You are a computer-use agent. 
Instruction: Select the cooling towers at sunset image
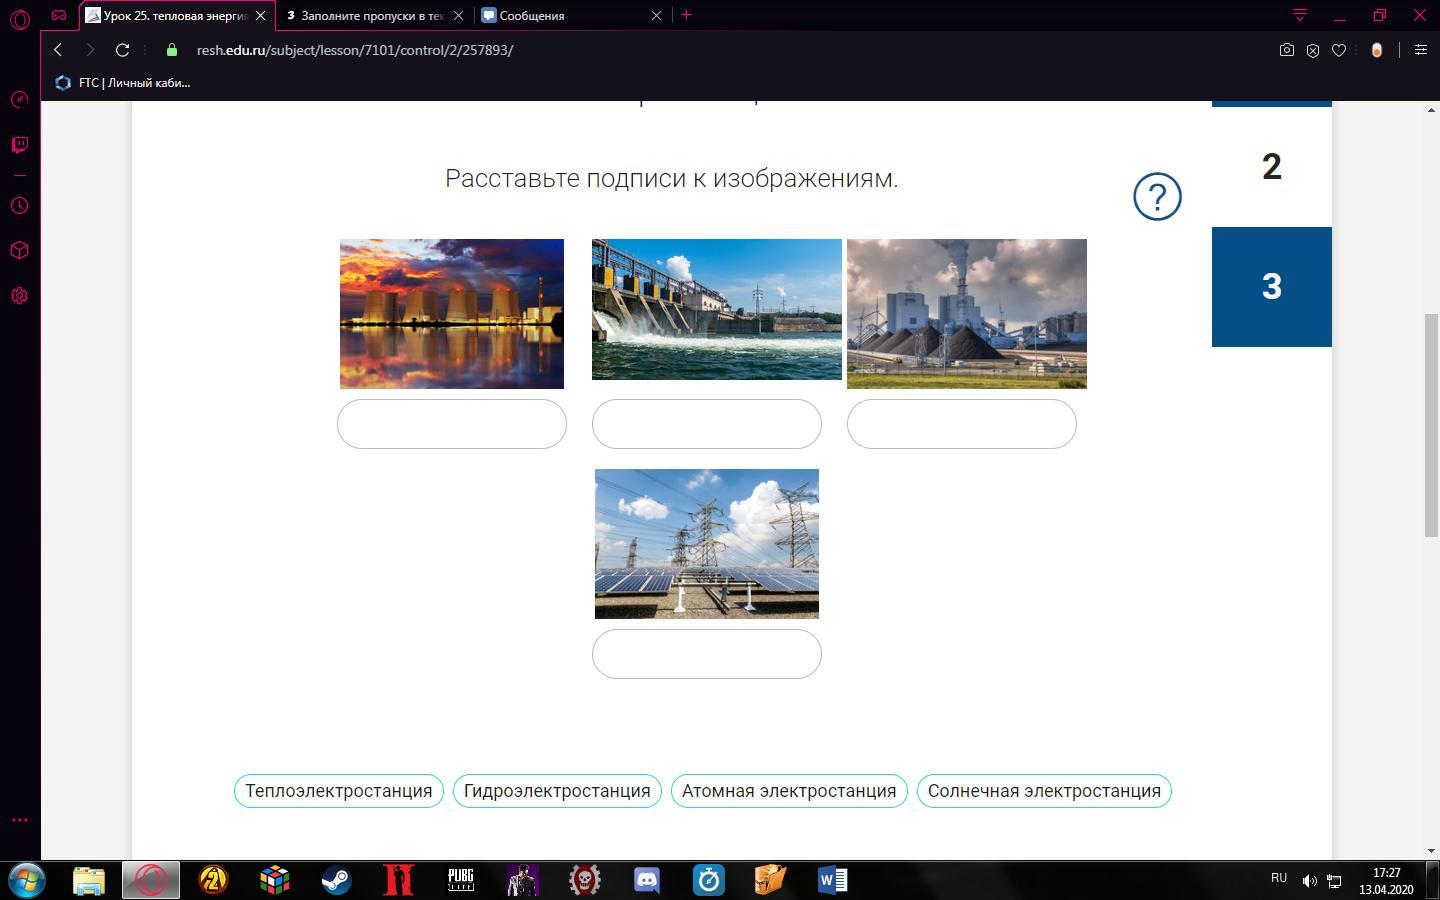[452, 314]
